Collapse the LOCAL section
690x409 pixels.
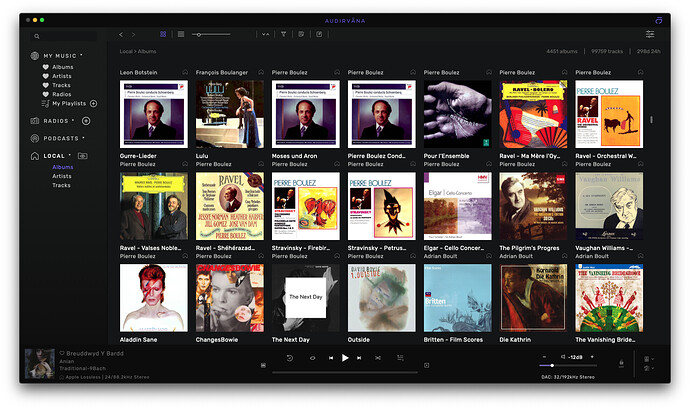[x=54, y=156]
